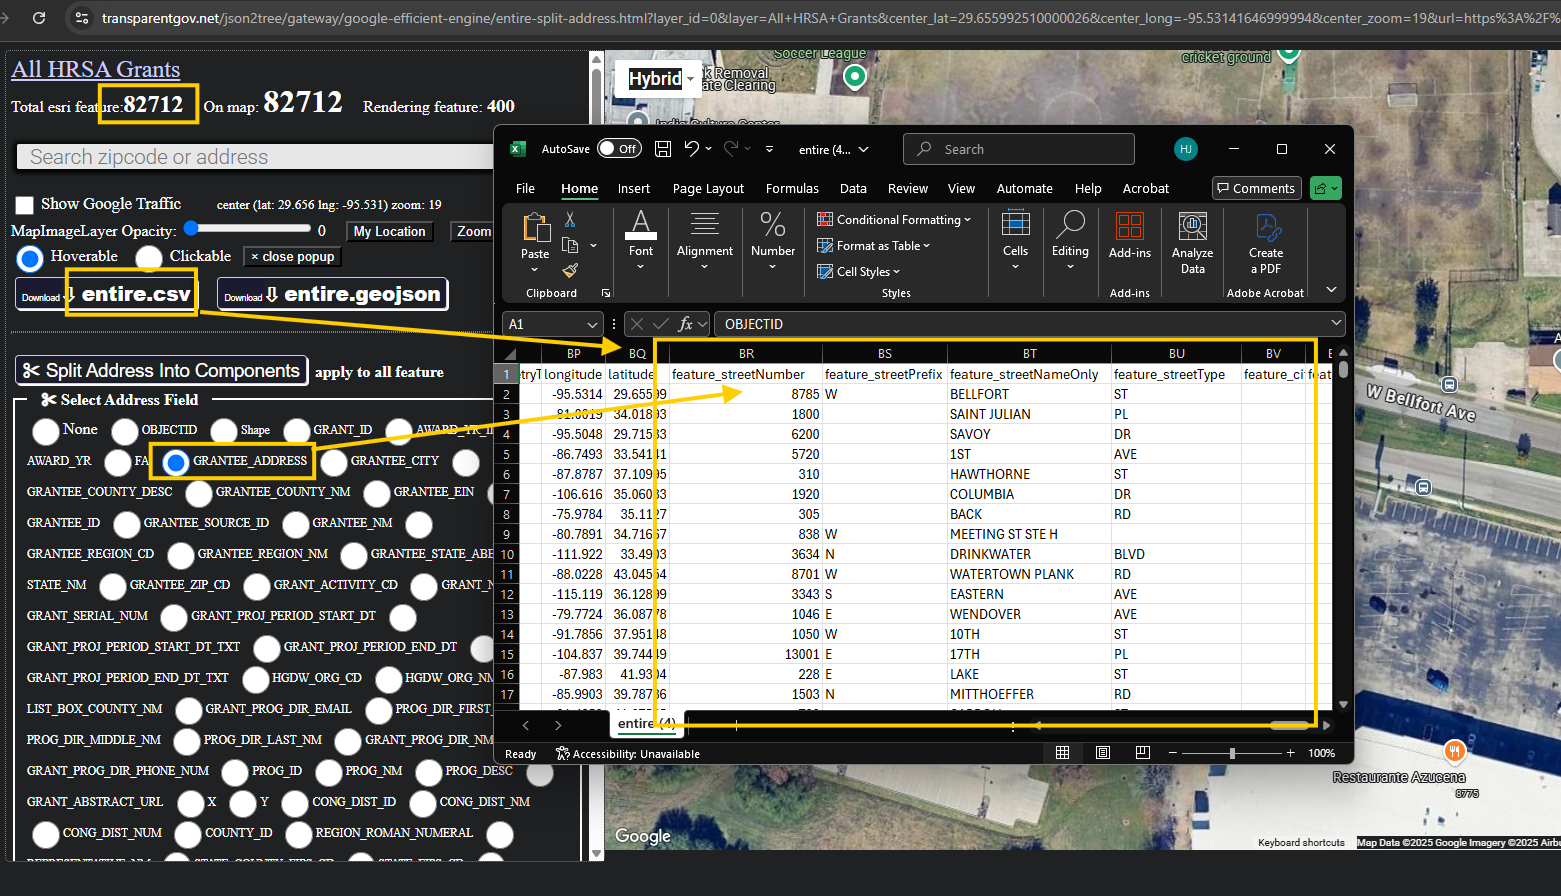Click the Select All corner of Excel grid
Viewport: 1561px width, 896px height.
(510, 354)
